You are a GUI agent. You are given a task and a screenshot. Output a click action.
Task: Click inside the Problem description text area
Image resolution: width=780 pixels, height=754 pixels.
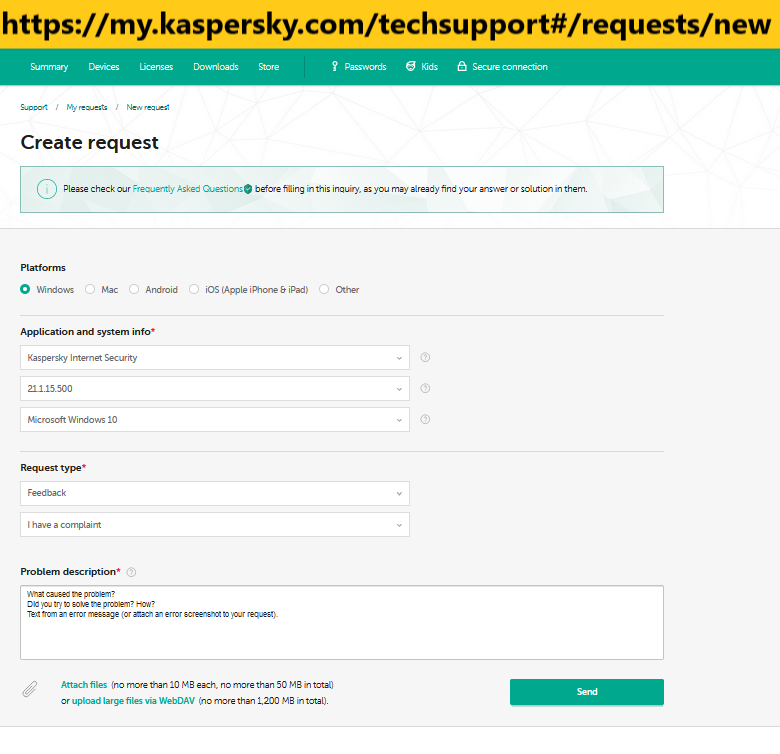pos(342,623)
